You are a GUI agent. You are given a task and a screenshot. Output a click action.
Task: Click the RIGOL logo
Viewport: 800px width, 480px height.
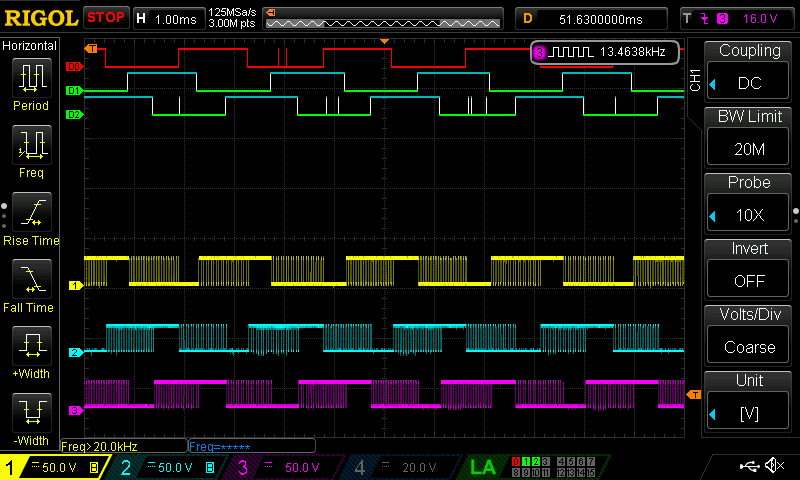tap(41, 18)
